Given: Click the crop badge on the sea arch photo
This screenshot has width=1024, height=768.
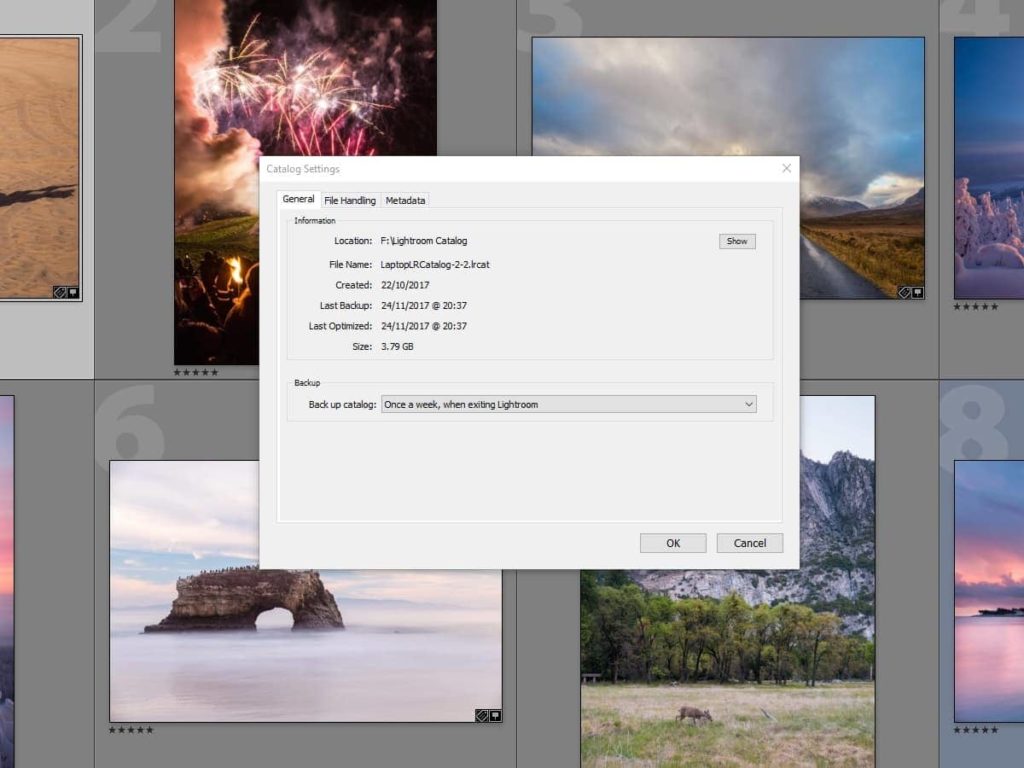Looking at the screenshot, I should (495, 715).
